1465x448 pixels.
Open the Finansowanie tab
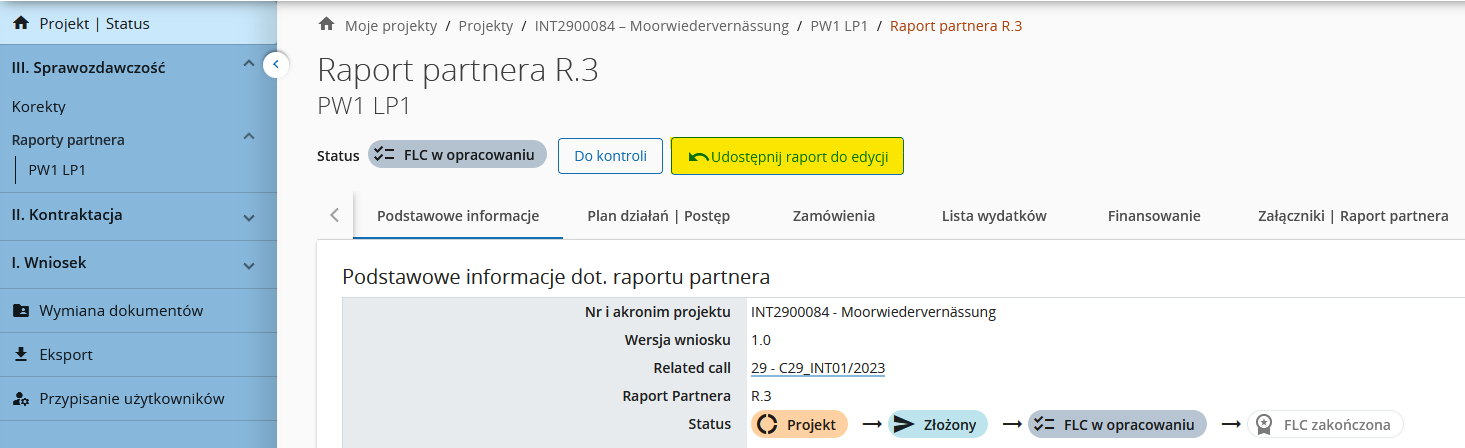1153,216
